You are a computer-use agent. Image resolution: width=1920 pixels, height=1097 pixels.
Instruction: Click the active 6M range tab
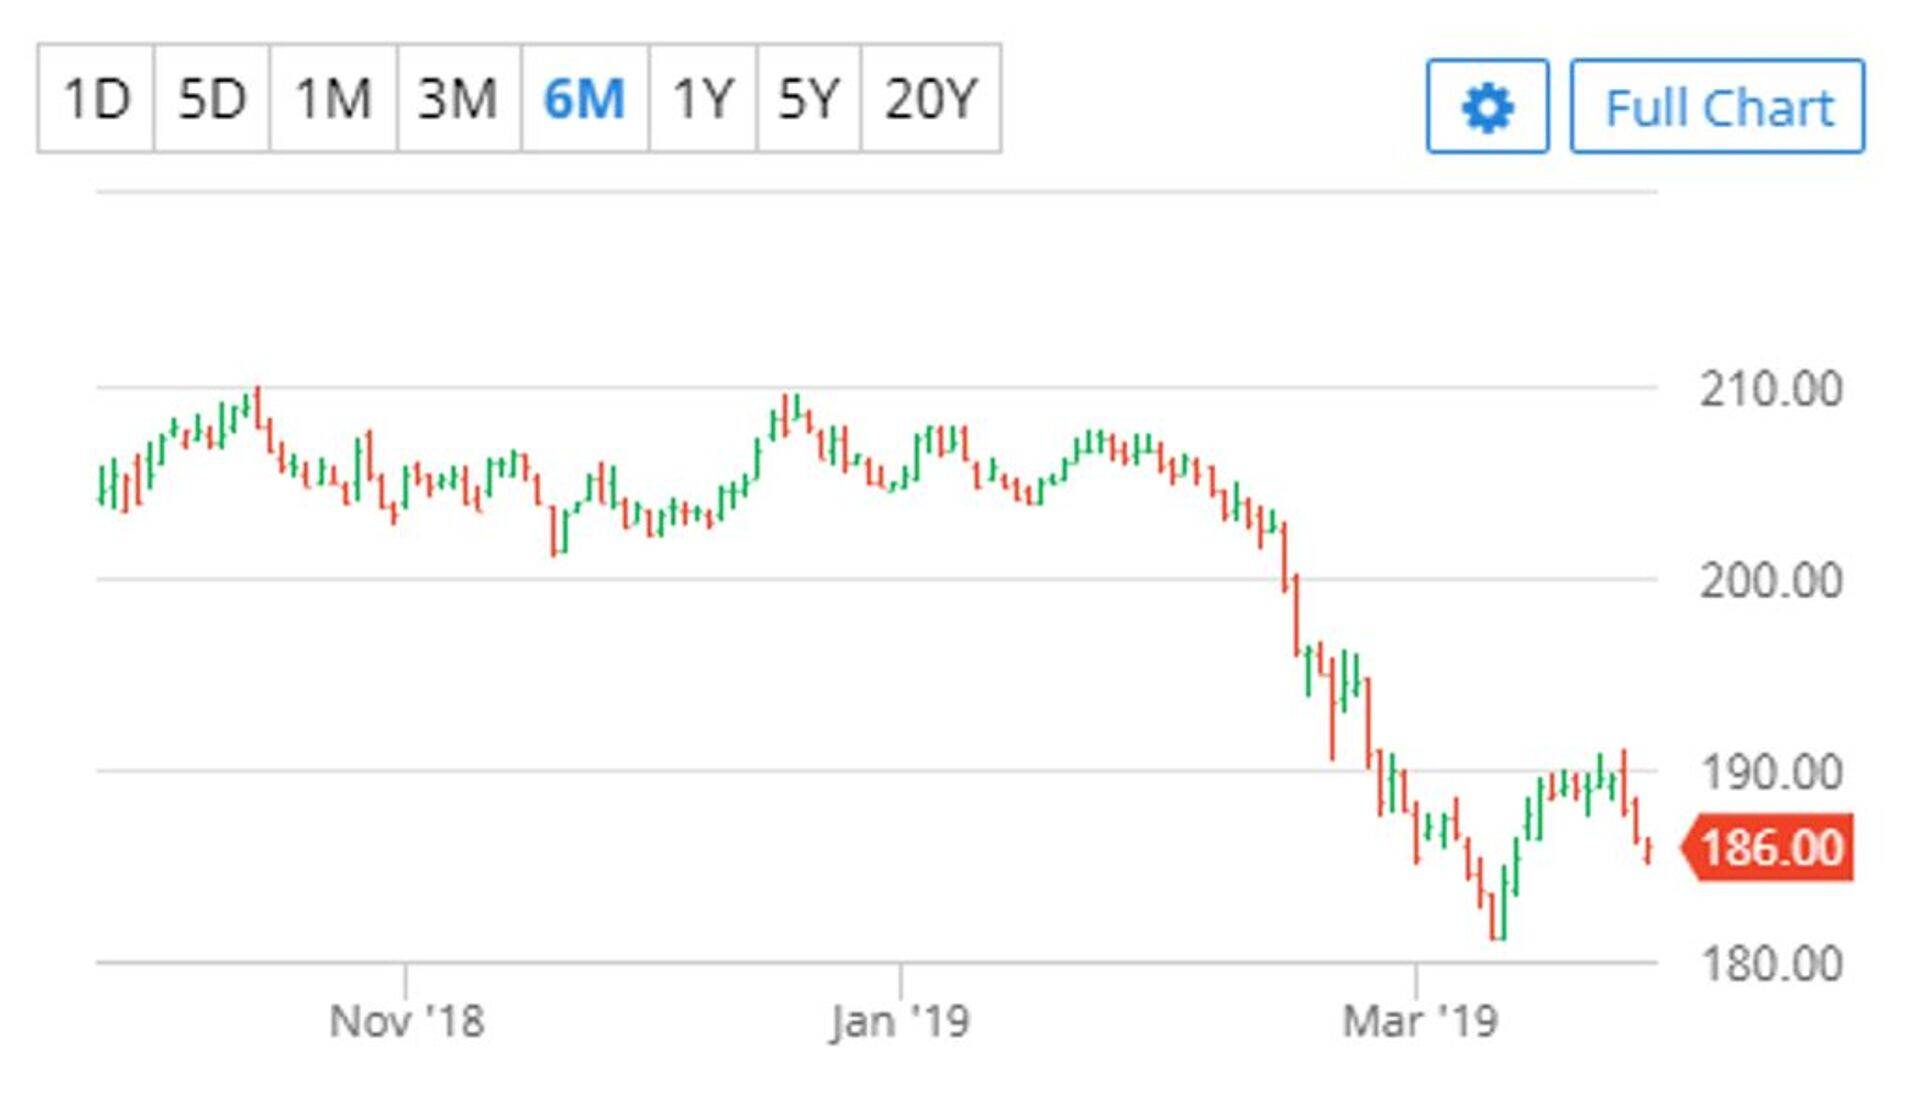[x=584, y=99]
